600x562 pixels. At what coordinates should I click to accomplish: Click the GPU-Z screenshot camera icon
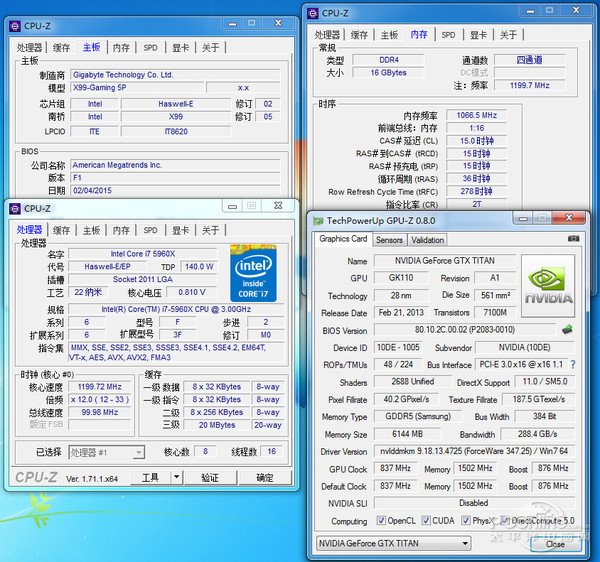coord(573,239)
